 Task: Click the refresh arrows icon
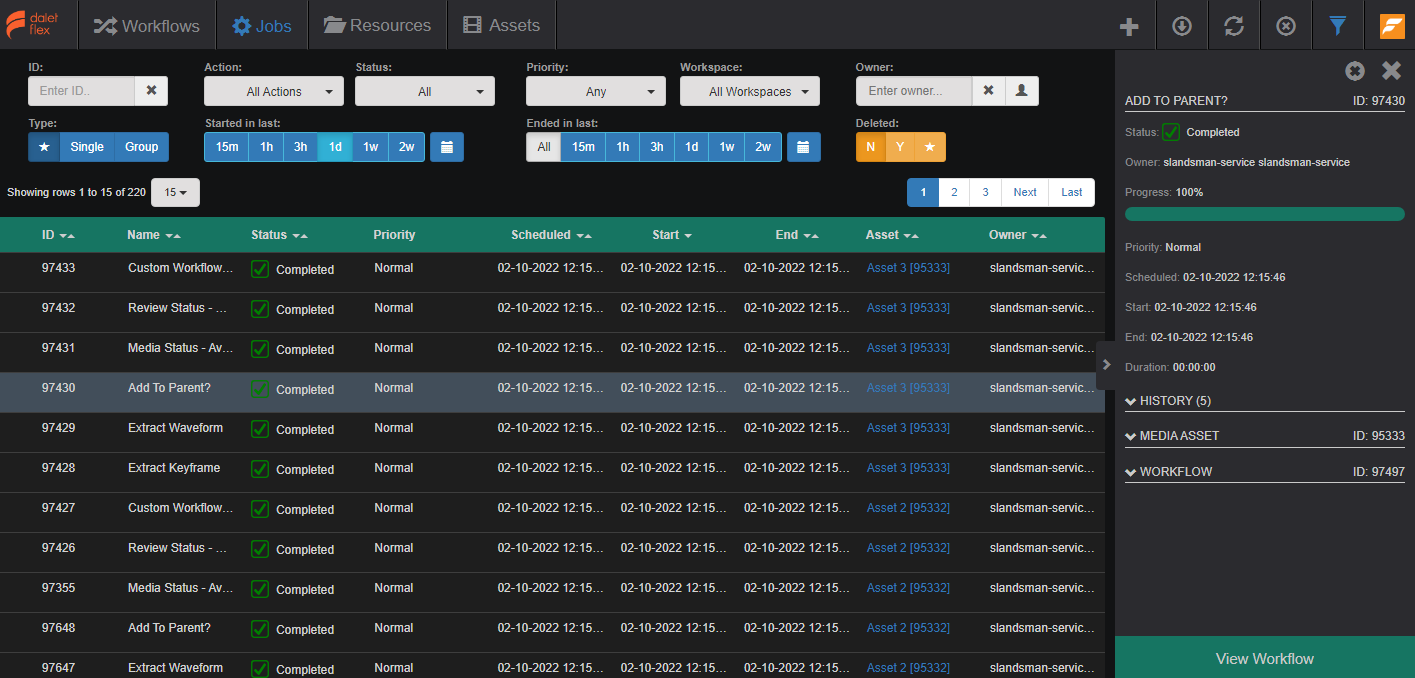(x=1234, y=26)
